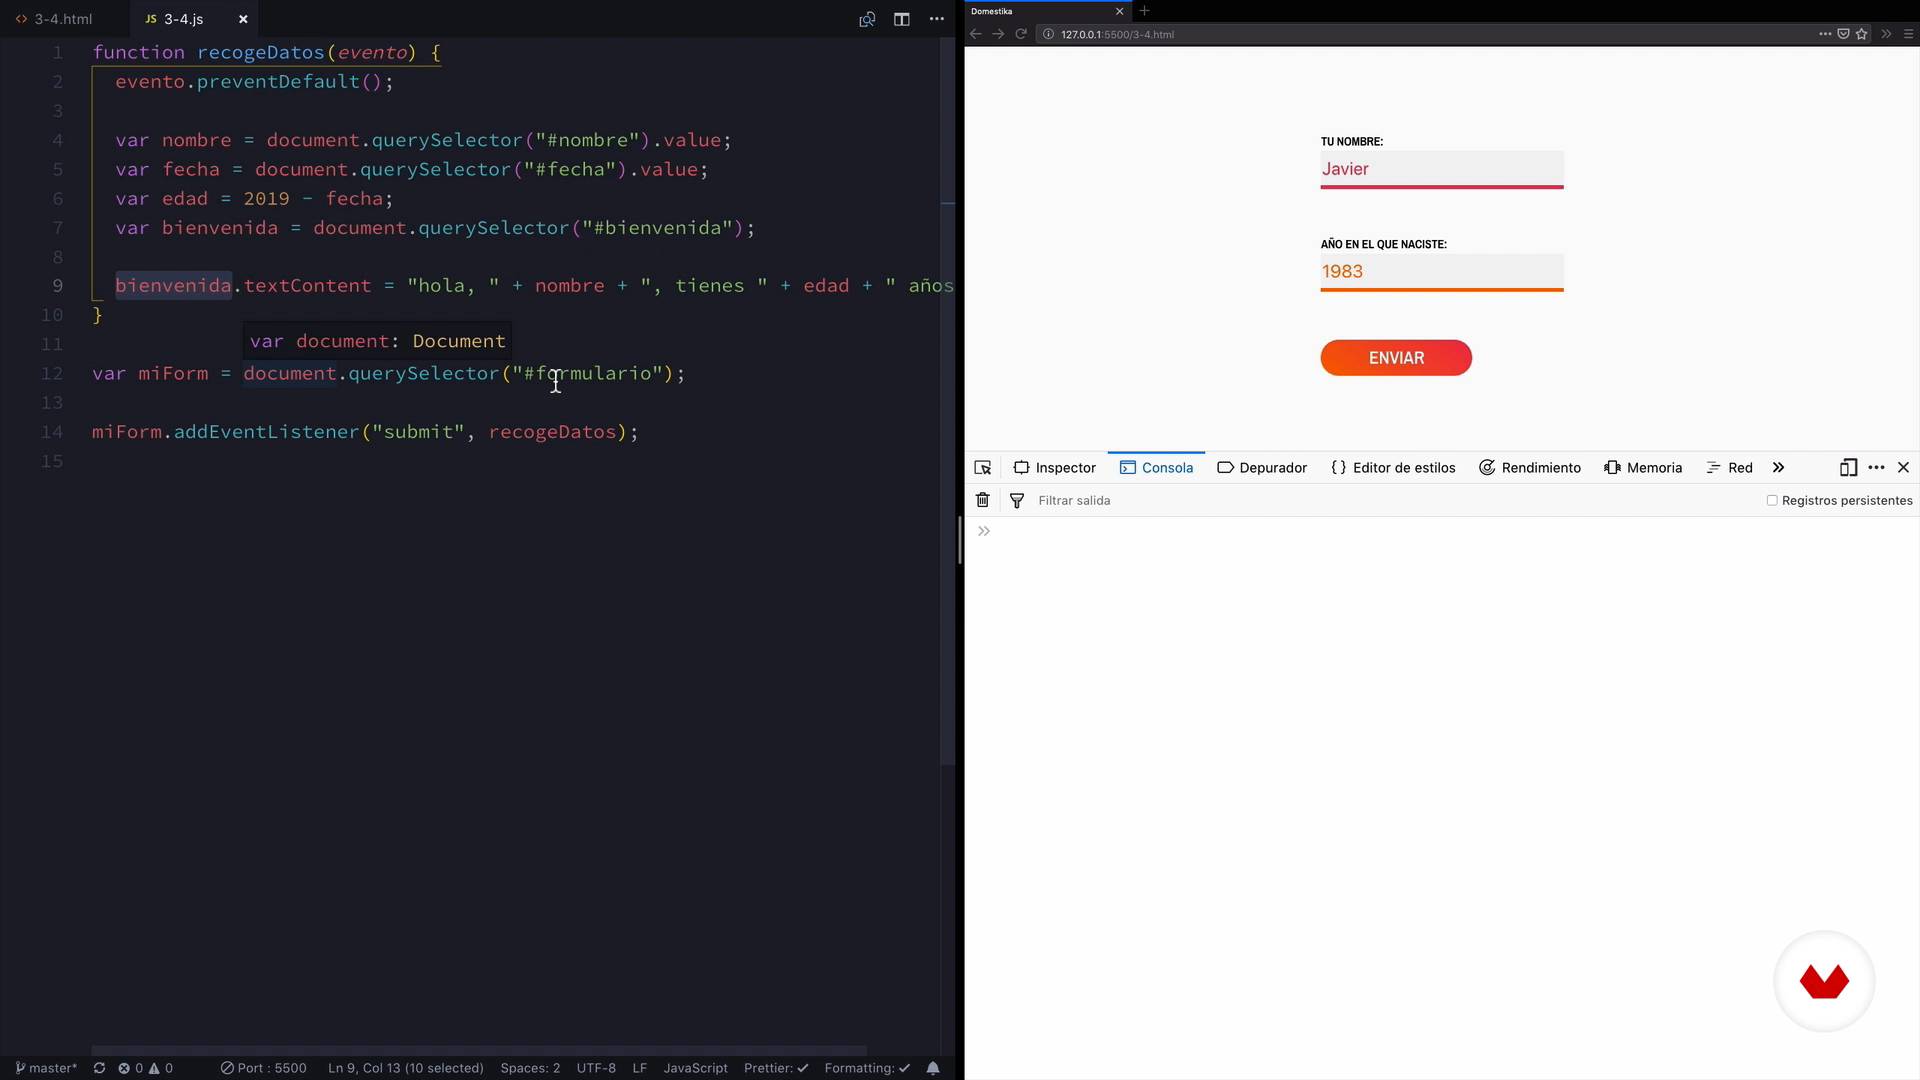This screenshot has height=1080, width=1920.
Task: Click the "submit" string on line 14
Action: click(x=418, y=432)
